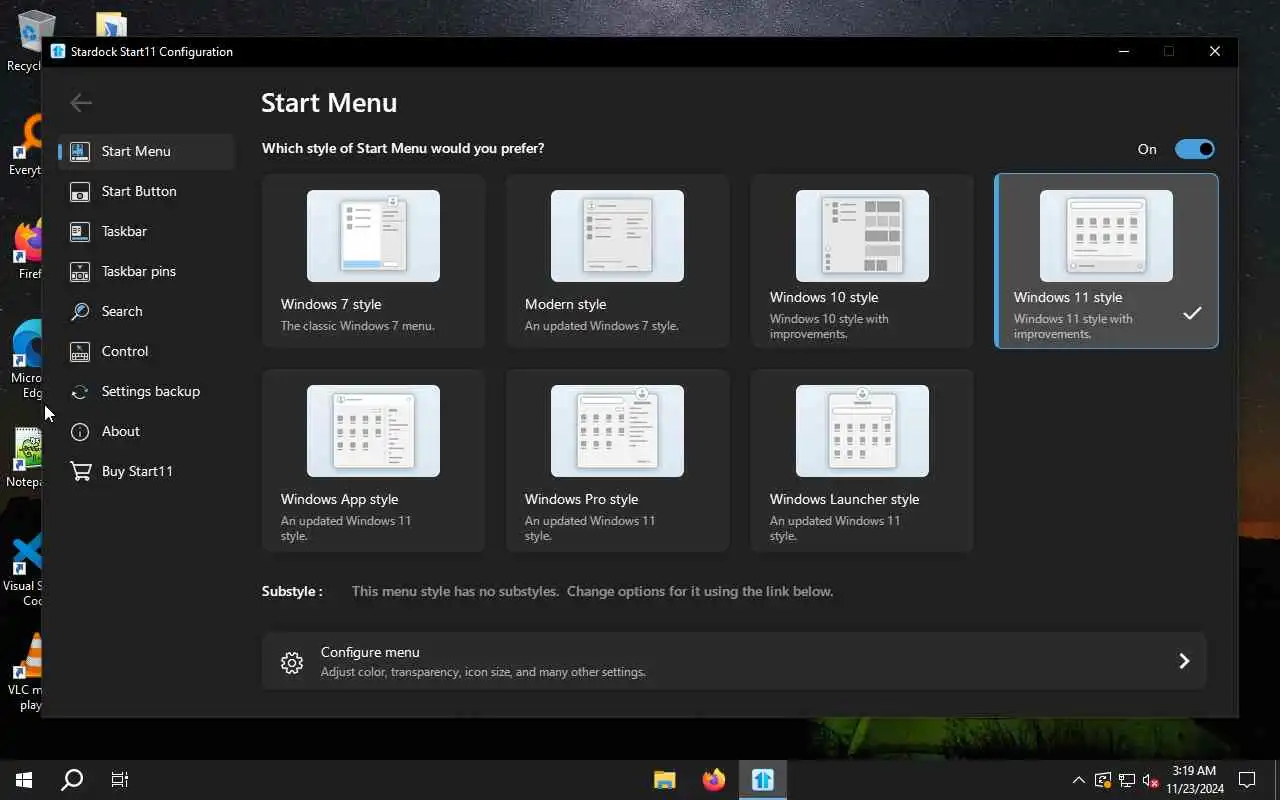Image resolution: width=1280 pixels, height=800 pixels.
Task: Click the muted volume tray icon
Action: (1151, 780)
